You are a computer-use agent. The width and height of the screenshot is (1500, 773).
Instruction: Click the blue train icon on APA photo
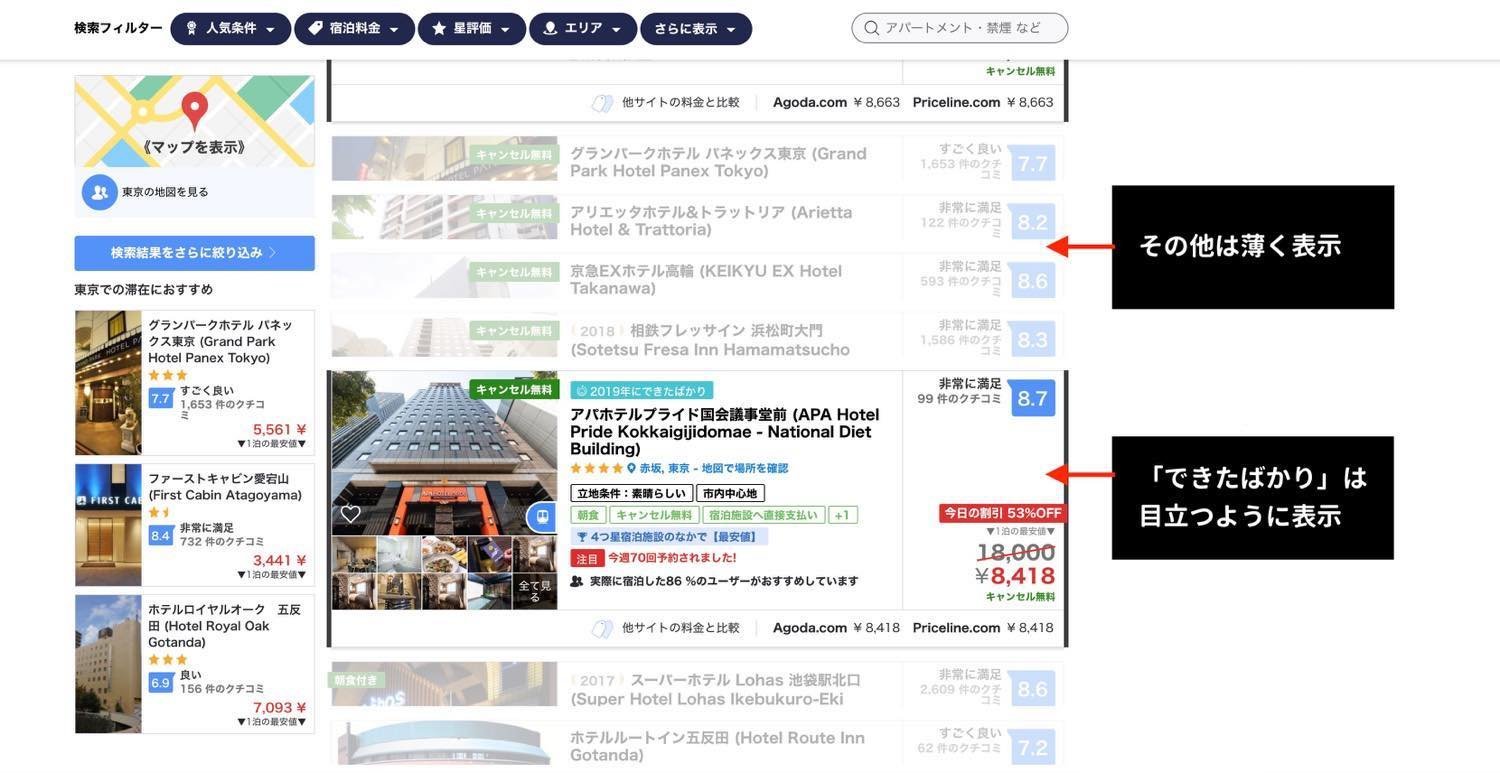(541, 517)
